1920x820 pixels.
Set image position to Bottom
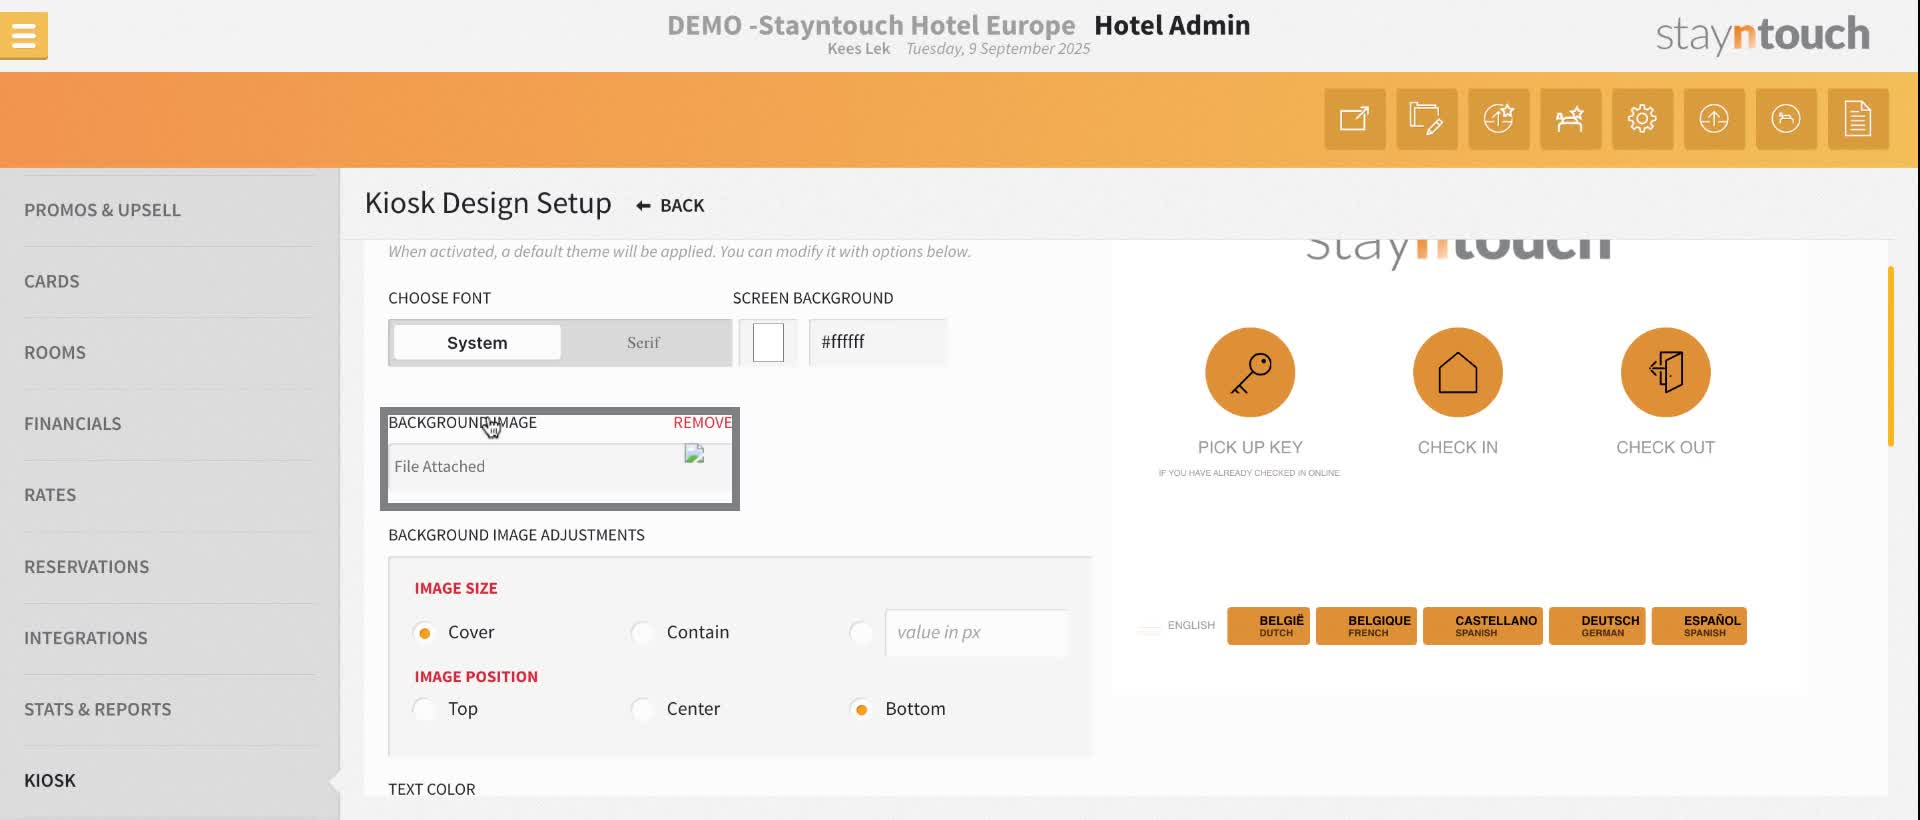(x=860, y=709)
